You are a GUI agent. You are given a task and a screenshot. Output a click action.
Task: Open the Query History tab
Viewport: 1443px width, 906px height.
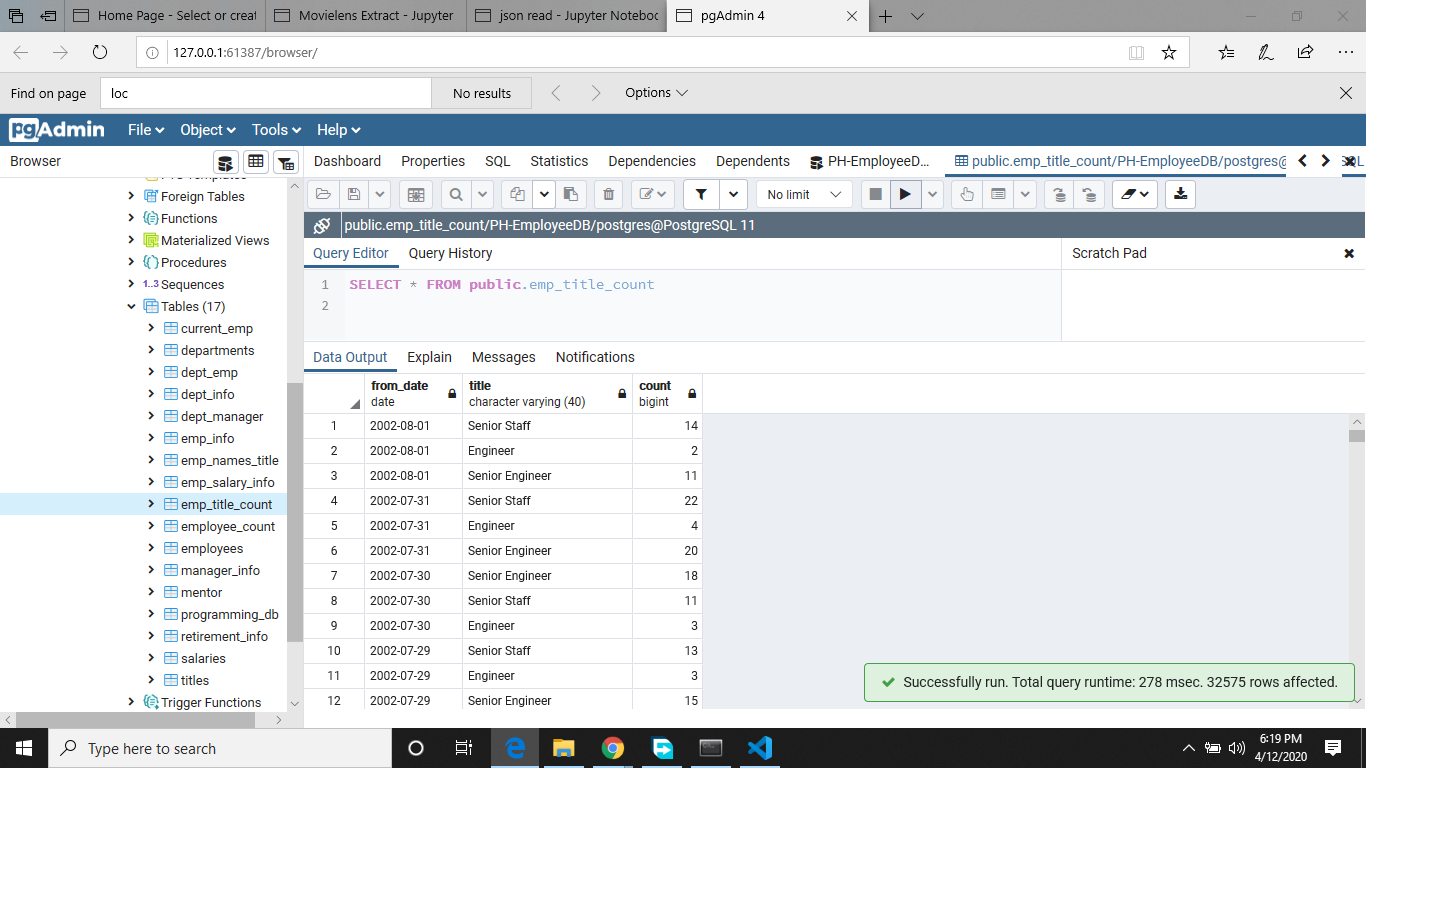[x=450, y=253]
